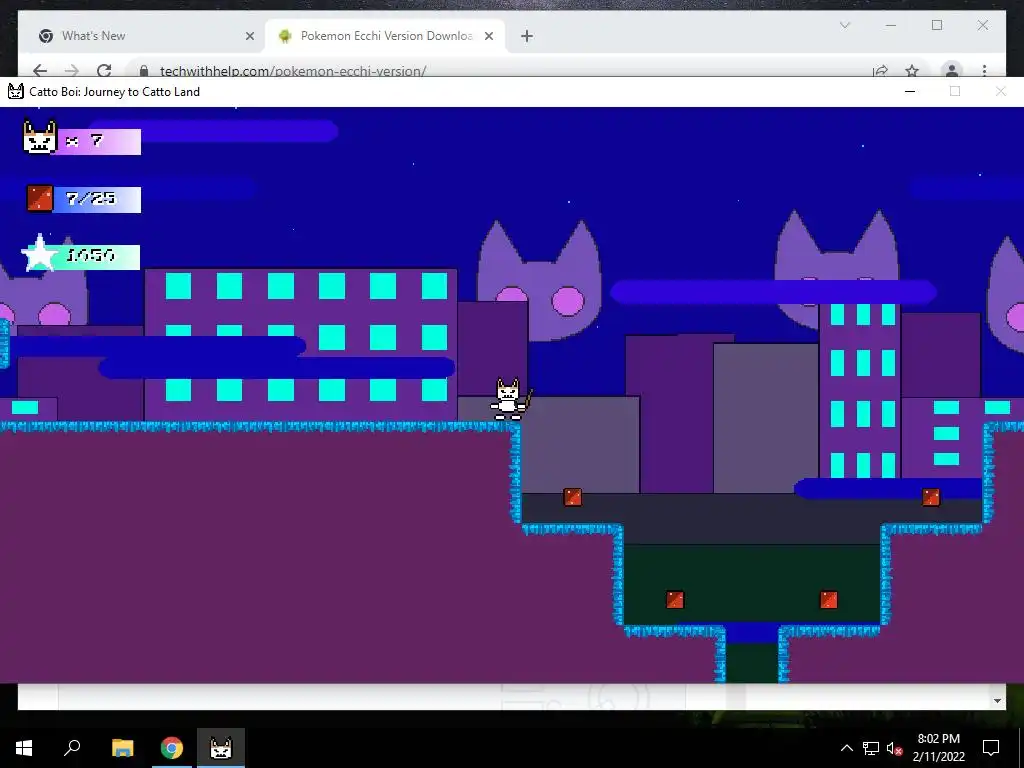Share this page via Chrome's share icon

[x=880, y=71]
